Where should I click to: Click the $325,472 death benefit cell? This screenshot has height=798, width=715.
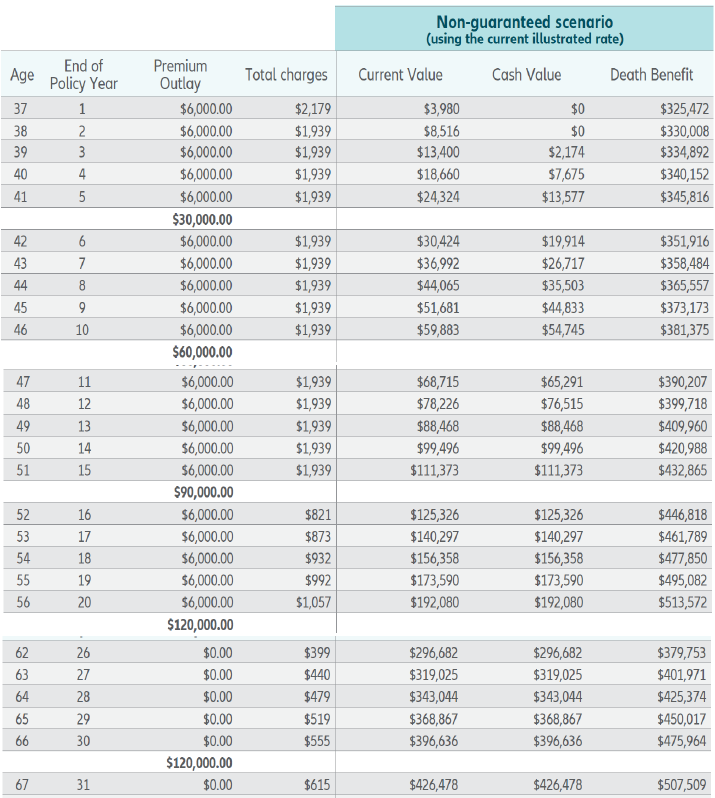pyautogui.click(x=684, y=109)
